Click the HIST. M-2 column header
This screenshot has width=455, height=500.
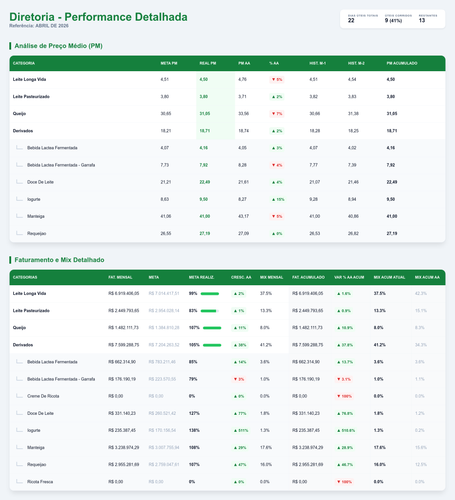pyautogui.click(x=356, y=63)
